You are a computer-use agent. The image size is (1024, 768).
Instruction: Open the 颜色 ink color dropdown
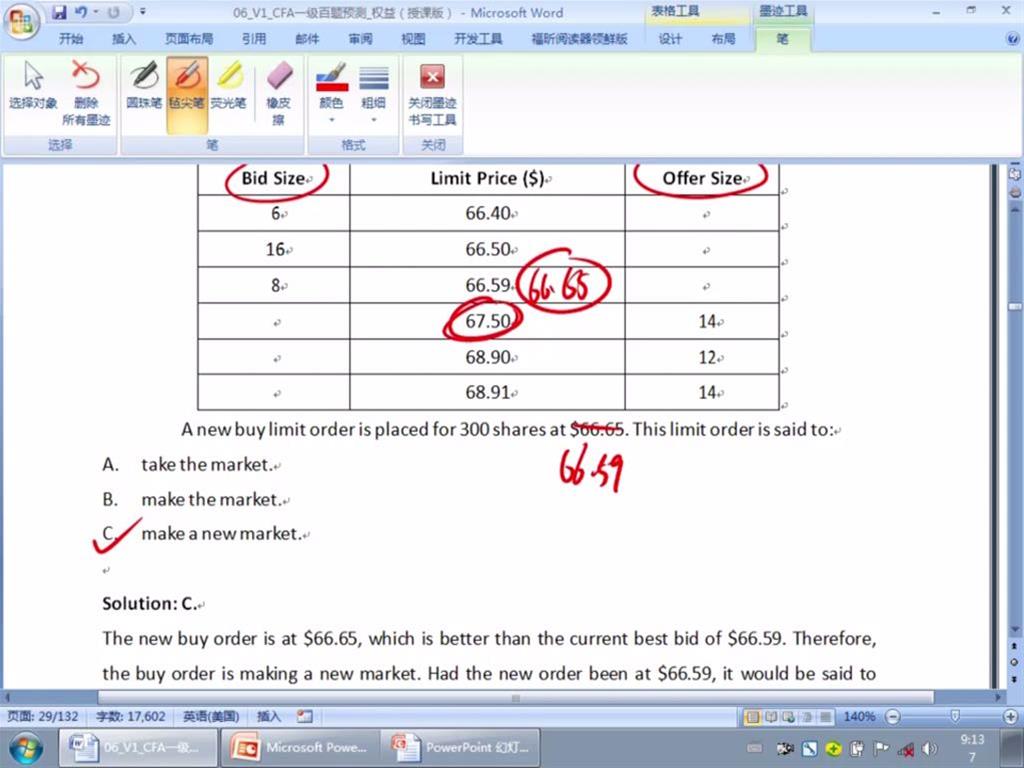click(x=331, y=95)
